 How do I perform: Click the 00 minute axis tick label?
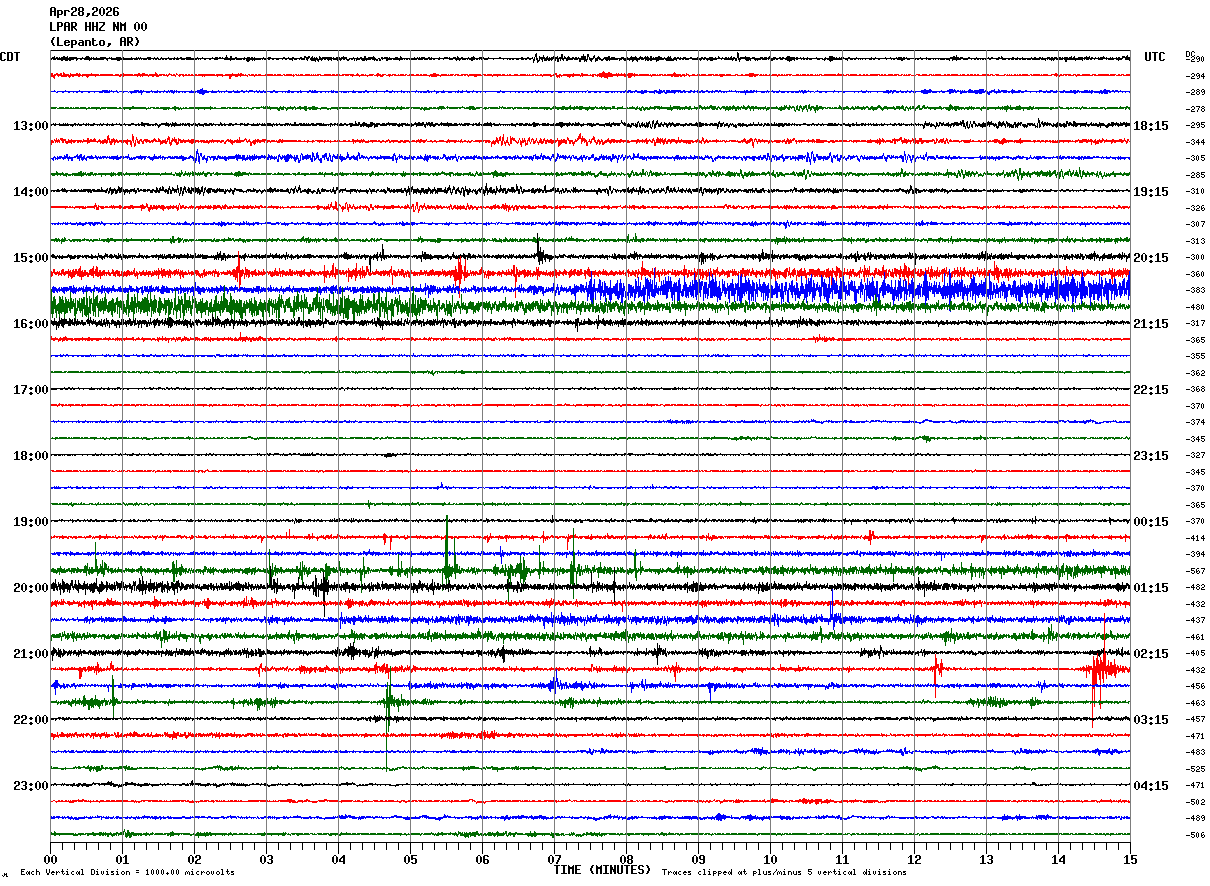pyautogui.click(x=50, y=859)
